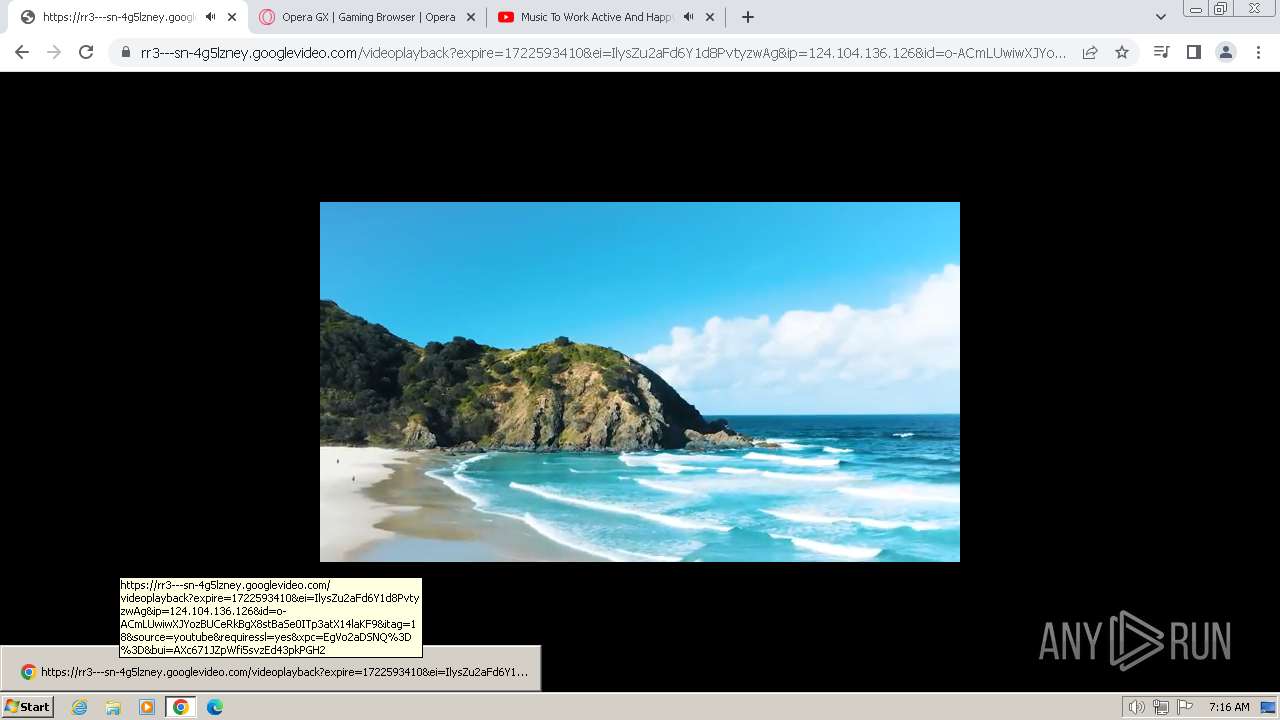Open the Chrome profile avatar menu
Image resolution: width=1280 pixels, height=720 pixels.
(1225, 52)
